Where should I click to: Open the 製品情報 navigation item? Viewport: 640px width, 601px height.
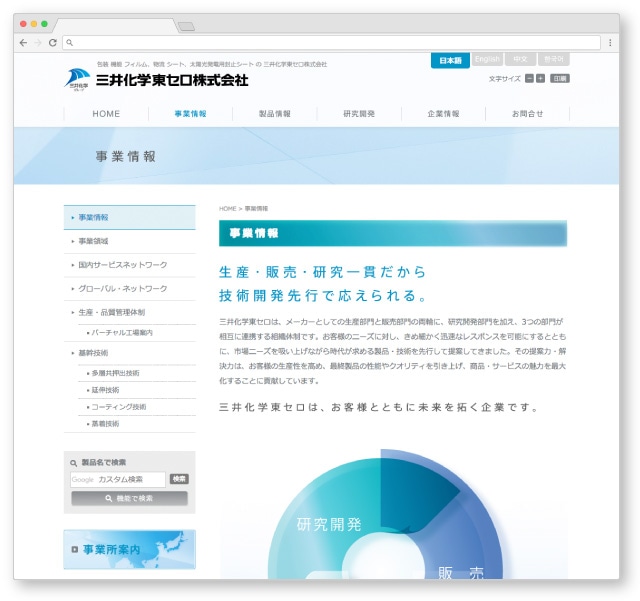275,114
